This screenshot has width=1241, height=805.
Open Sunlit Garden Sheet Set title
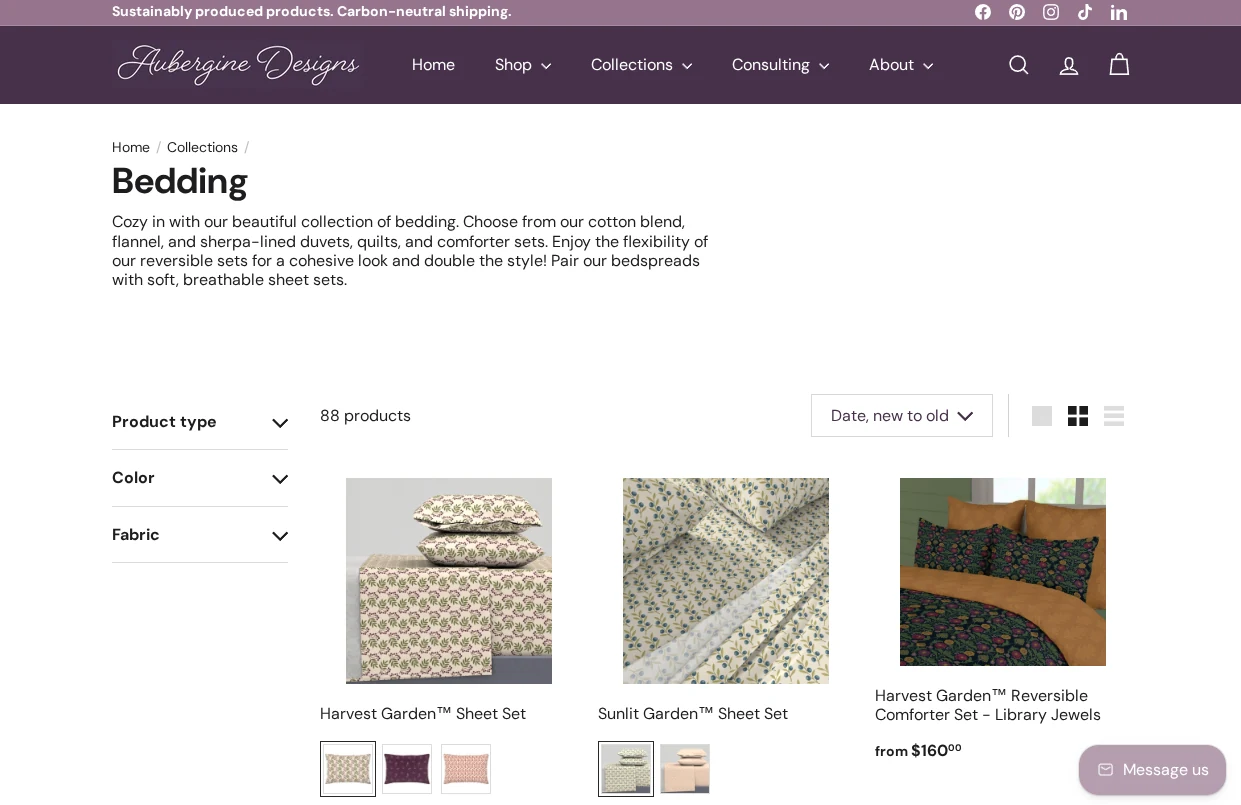tap(693, 714)
